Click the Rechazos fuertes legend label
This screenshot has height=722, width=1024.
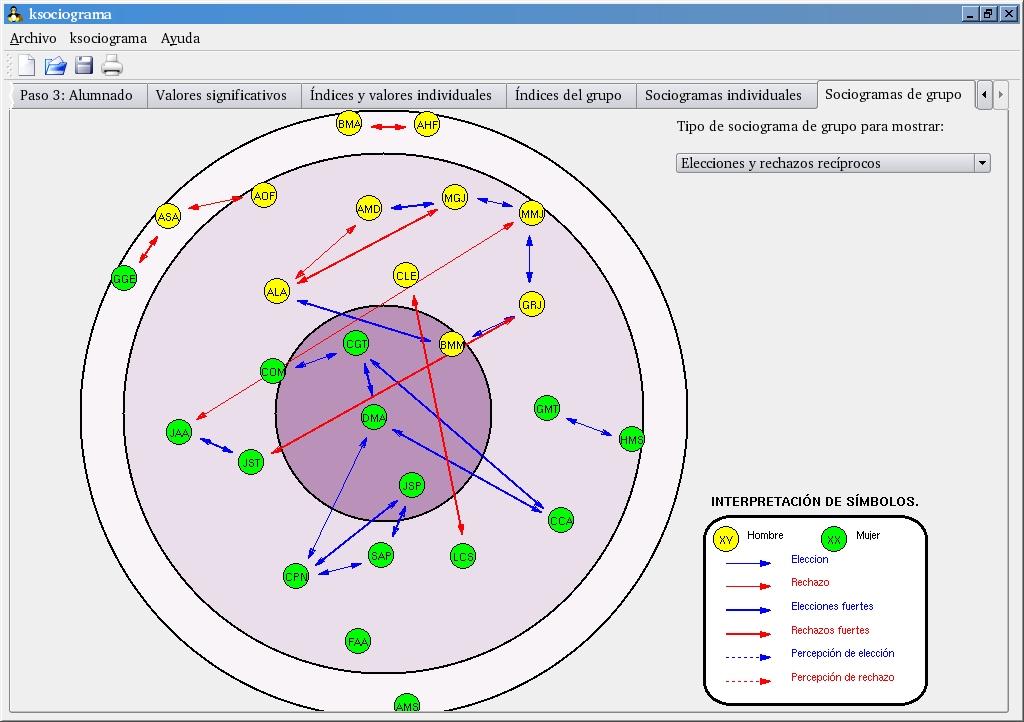click(x=830, y=630)
